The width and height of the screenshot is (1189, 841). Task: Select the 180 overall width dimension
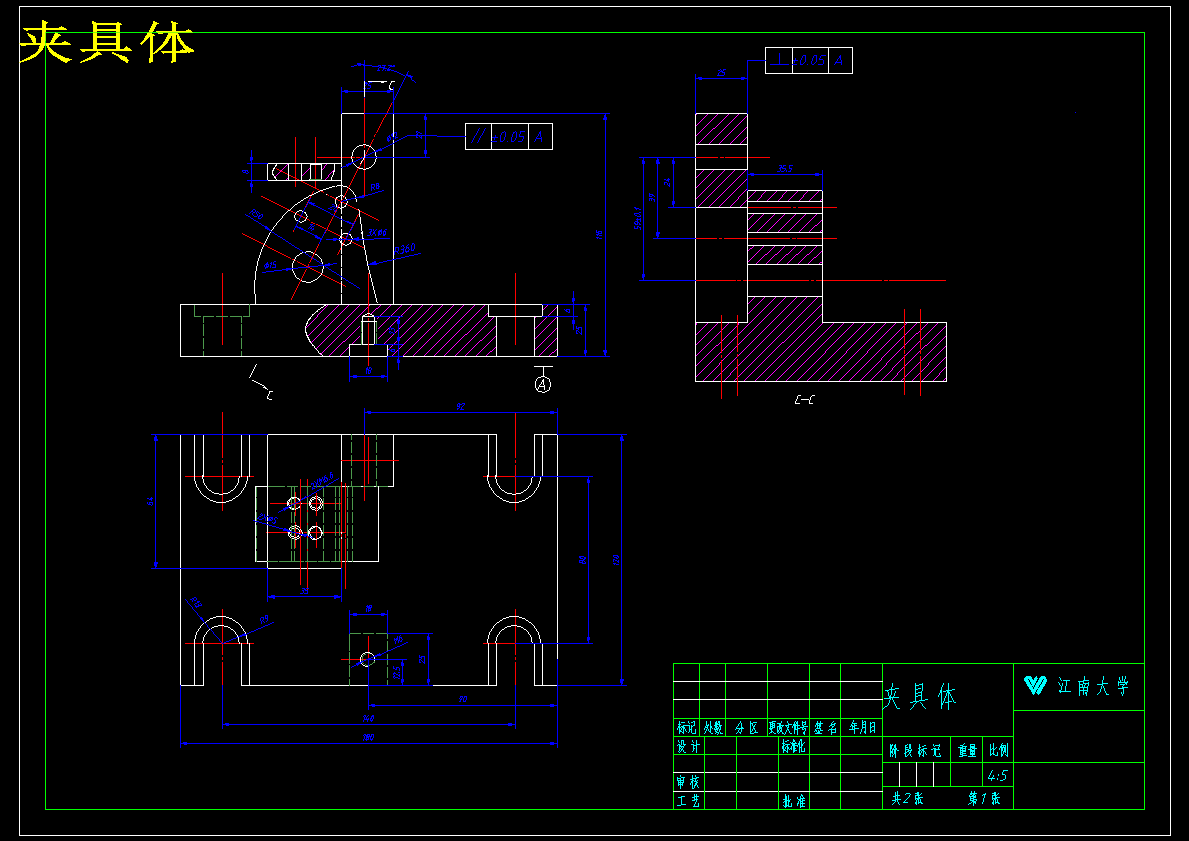[x=368, y=737]
